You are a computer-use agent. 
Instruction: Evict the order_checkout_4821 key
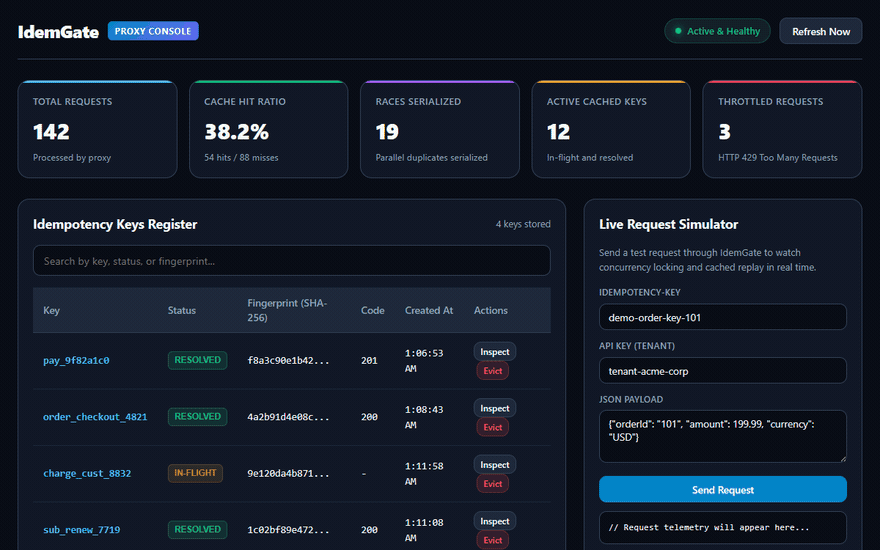click(x=493, y=428)
